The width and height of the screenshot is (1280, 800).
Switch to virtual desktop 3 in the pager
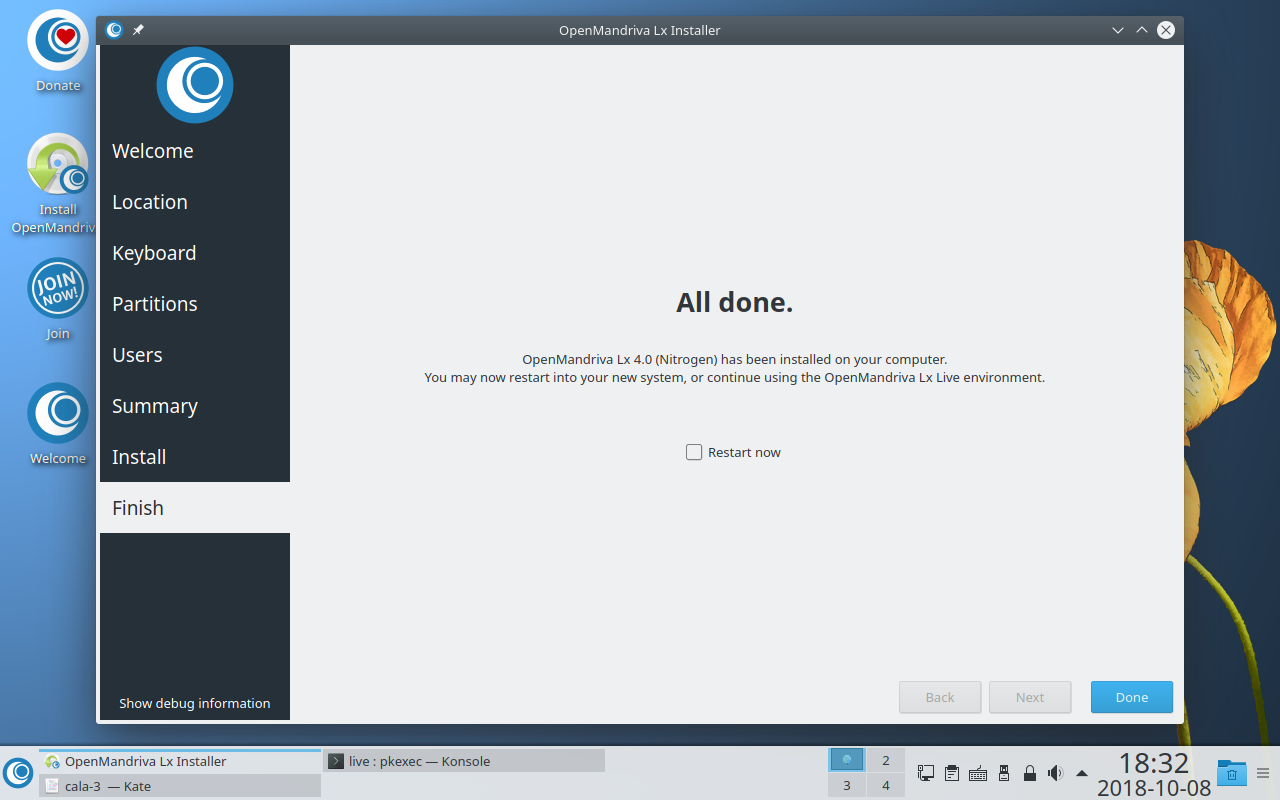point(847,785)
